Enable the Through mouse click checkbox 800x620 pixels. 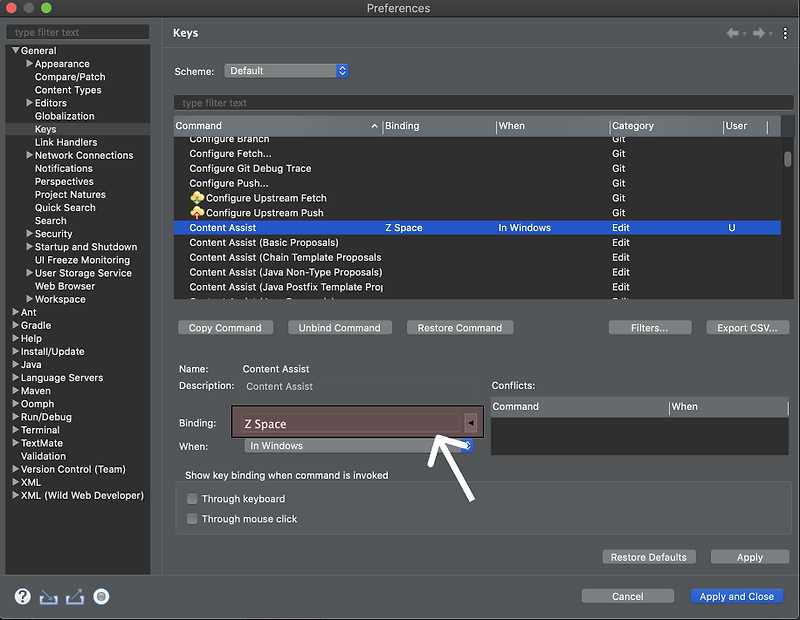(192, 519)
